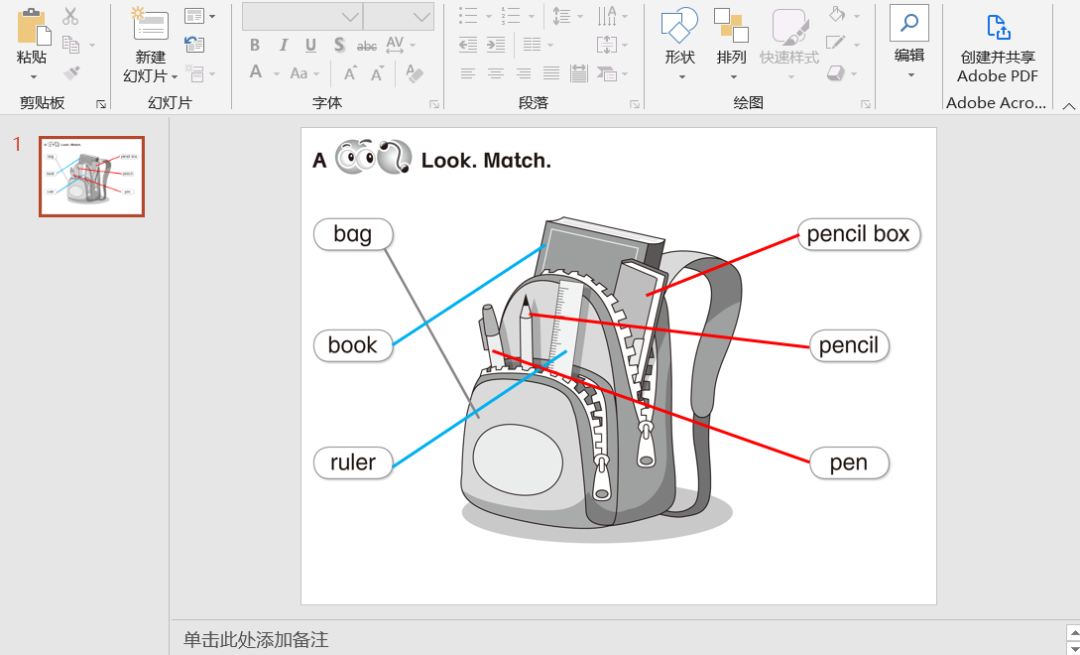Open the Font (字体) dialog launcher
1080x655 pixels.
[434, 104]
